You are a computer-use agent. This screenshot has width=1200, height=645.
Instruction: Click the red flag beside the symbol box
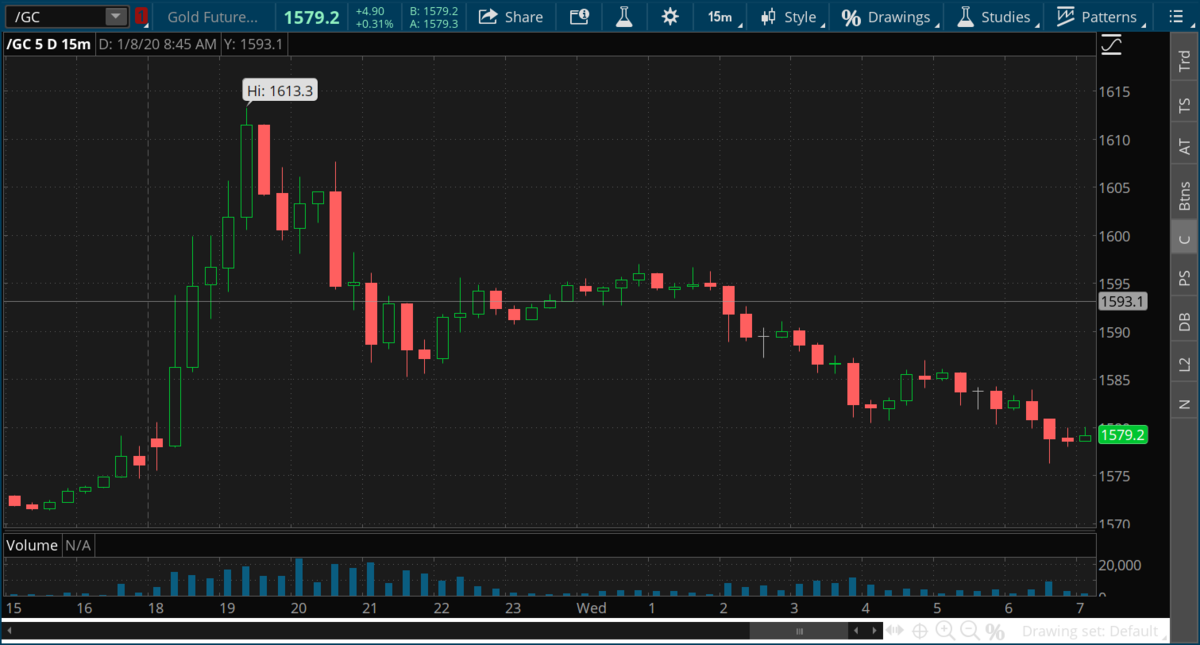point(141,17)
